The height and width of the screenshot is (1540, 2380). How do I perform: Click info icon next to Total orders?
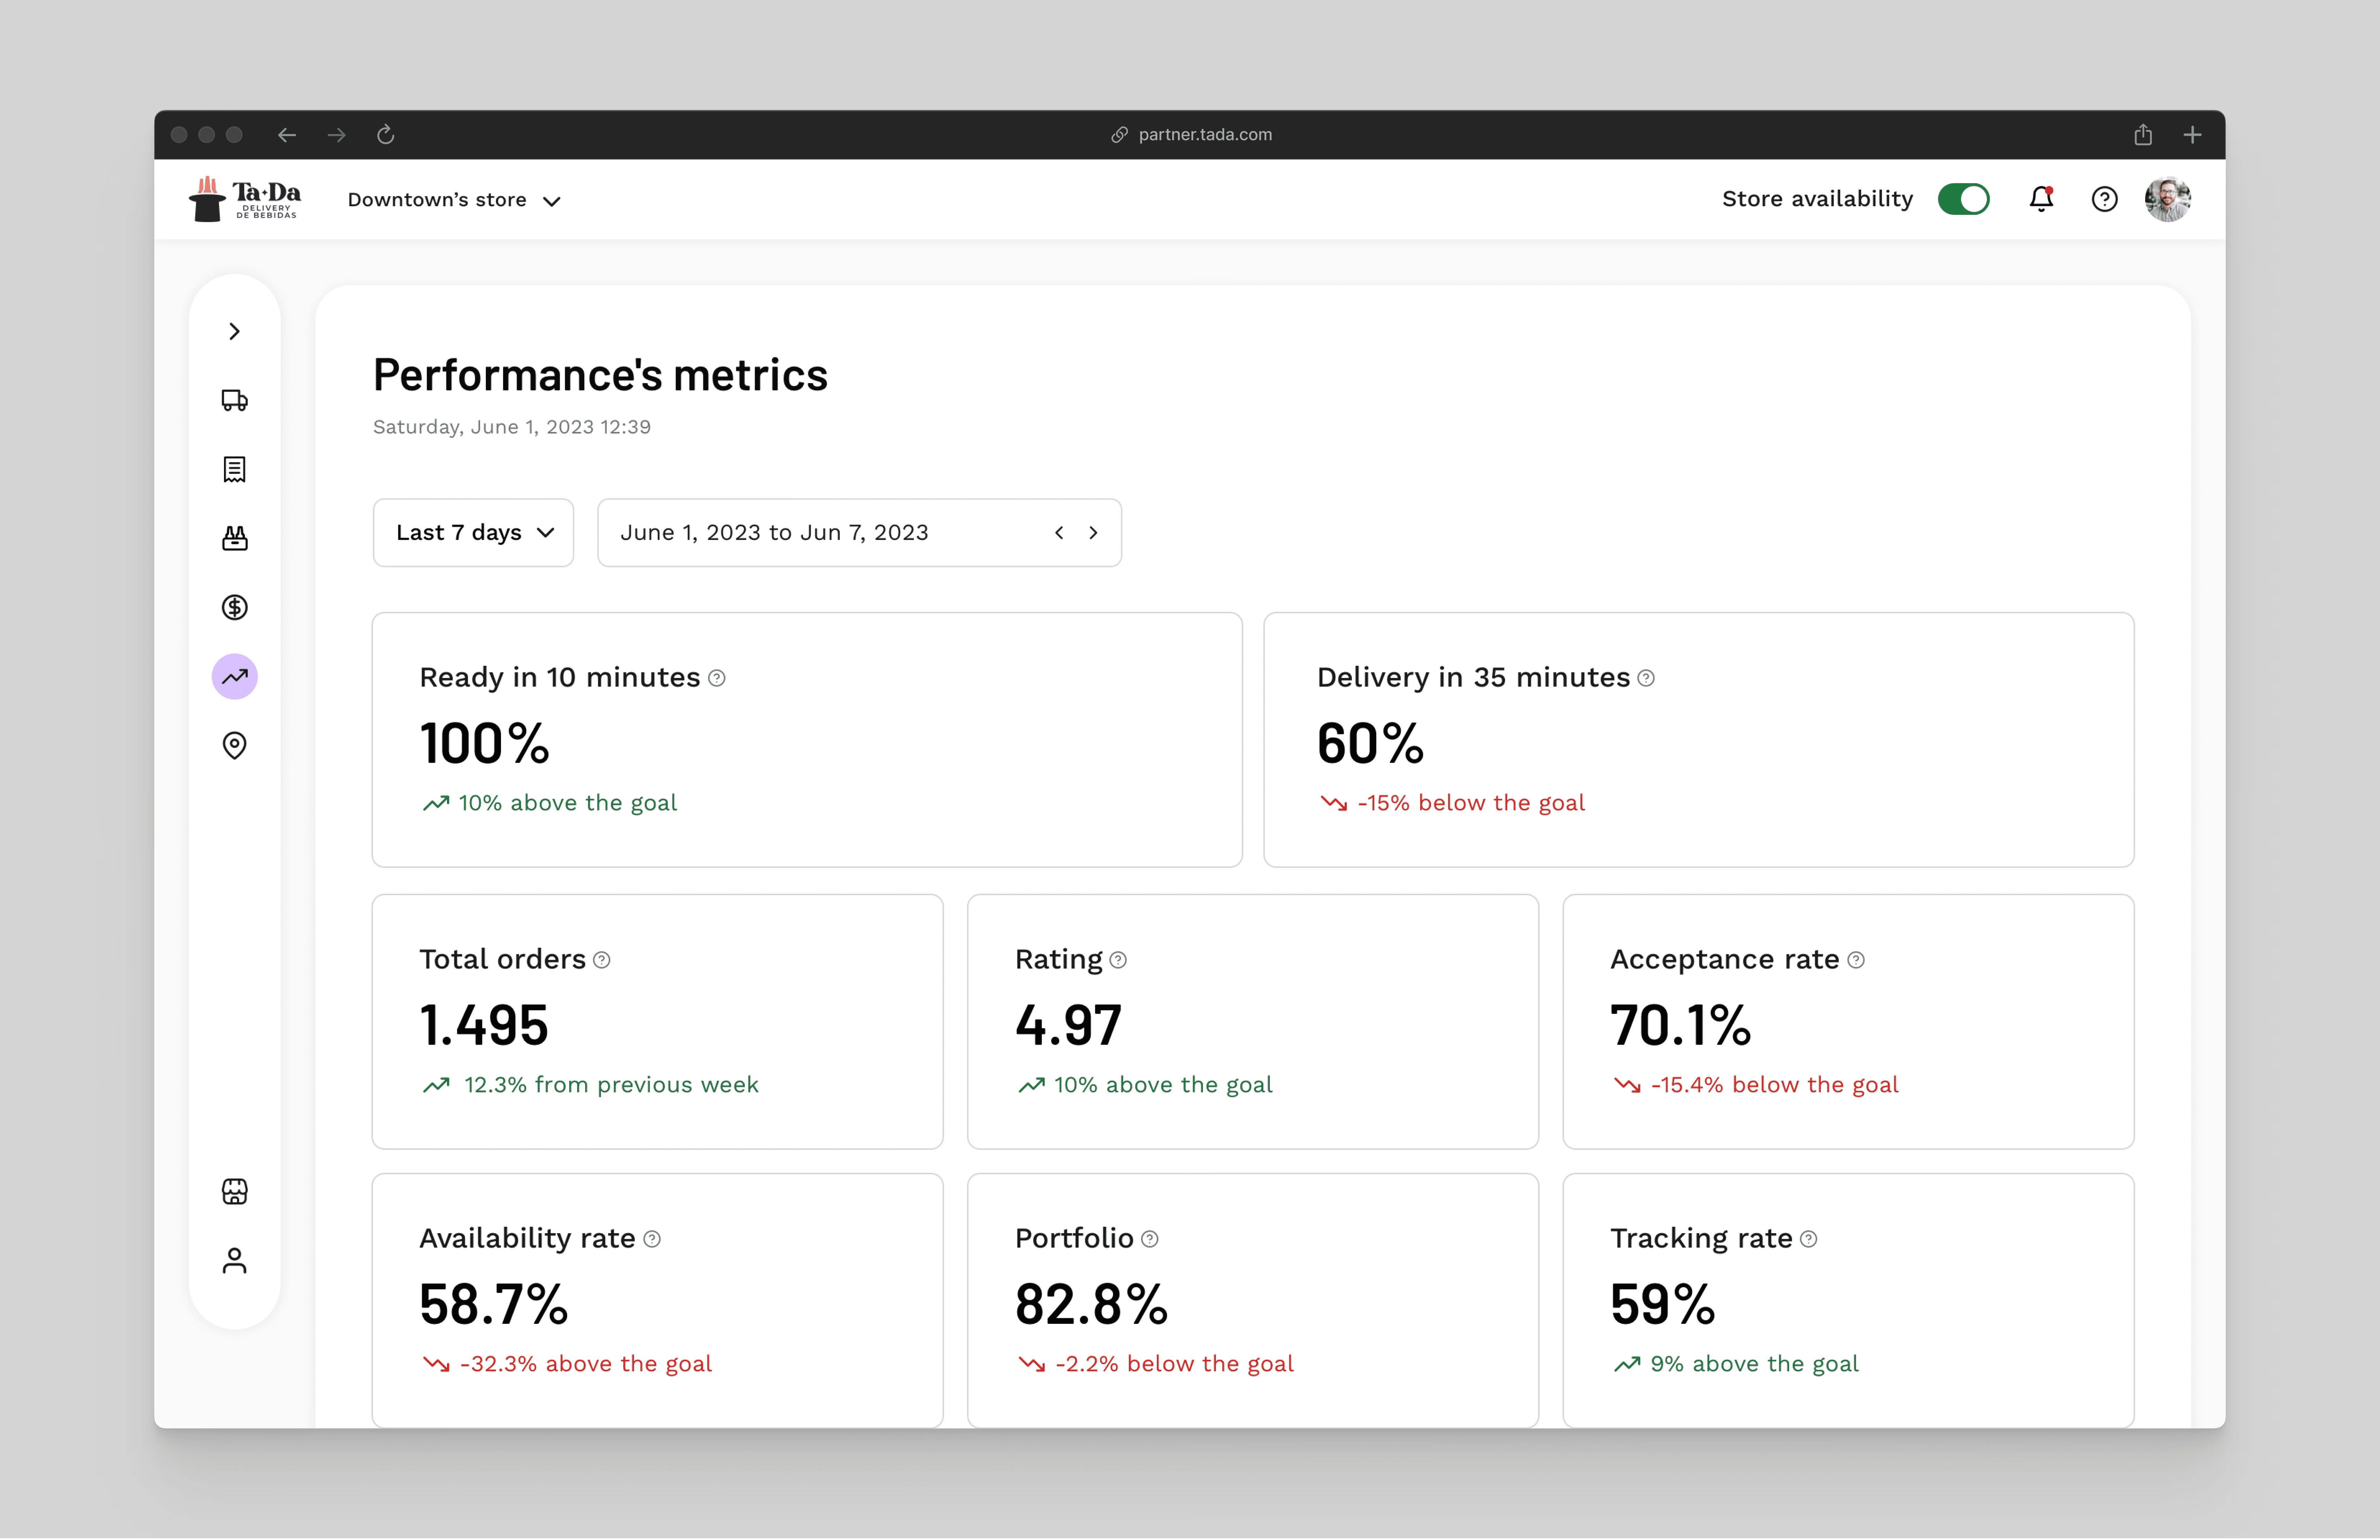[x=602, y=960]
